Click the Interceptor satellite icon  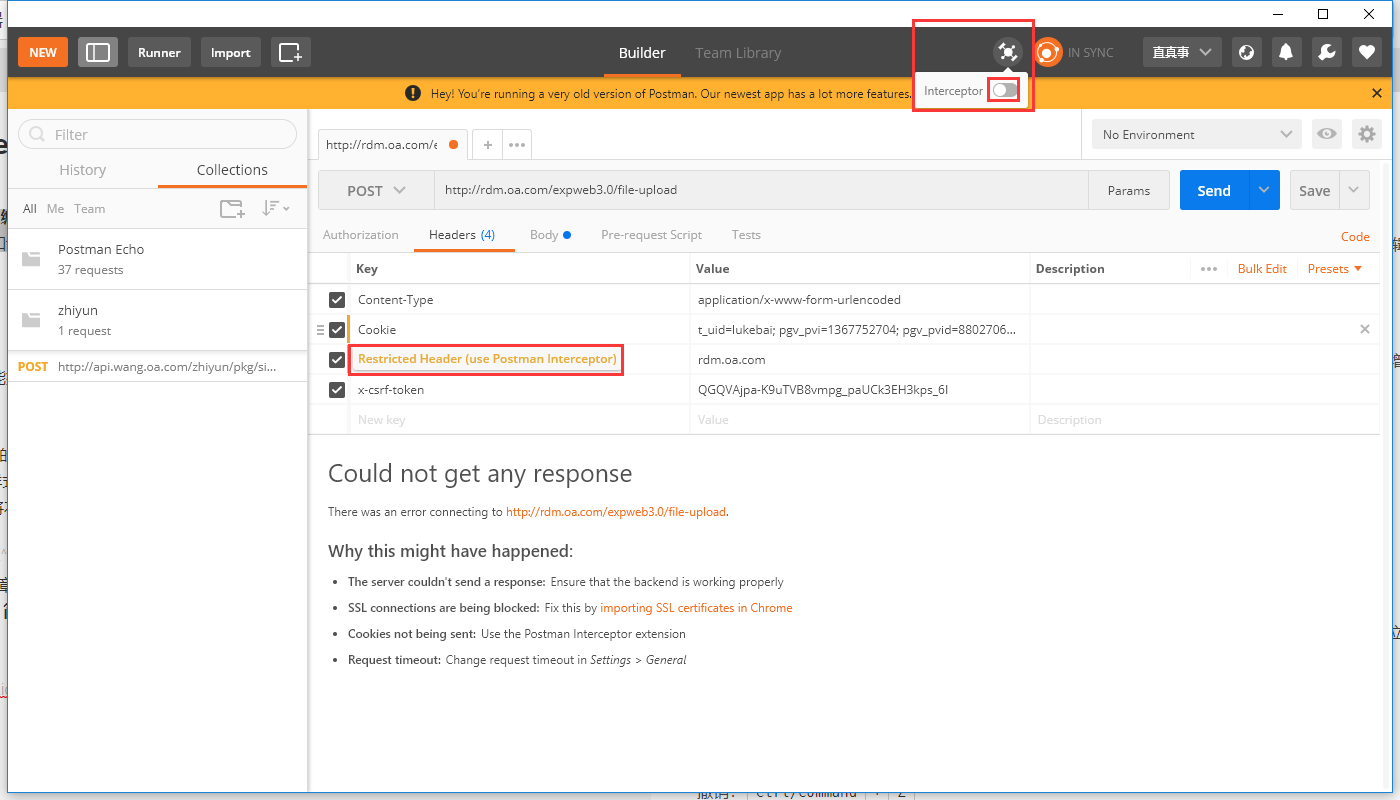click(1007, 52)
